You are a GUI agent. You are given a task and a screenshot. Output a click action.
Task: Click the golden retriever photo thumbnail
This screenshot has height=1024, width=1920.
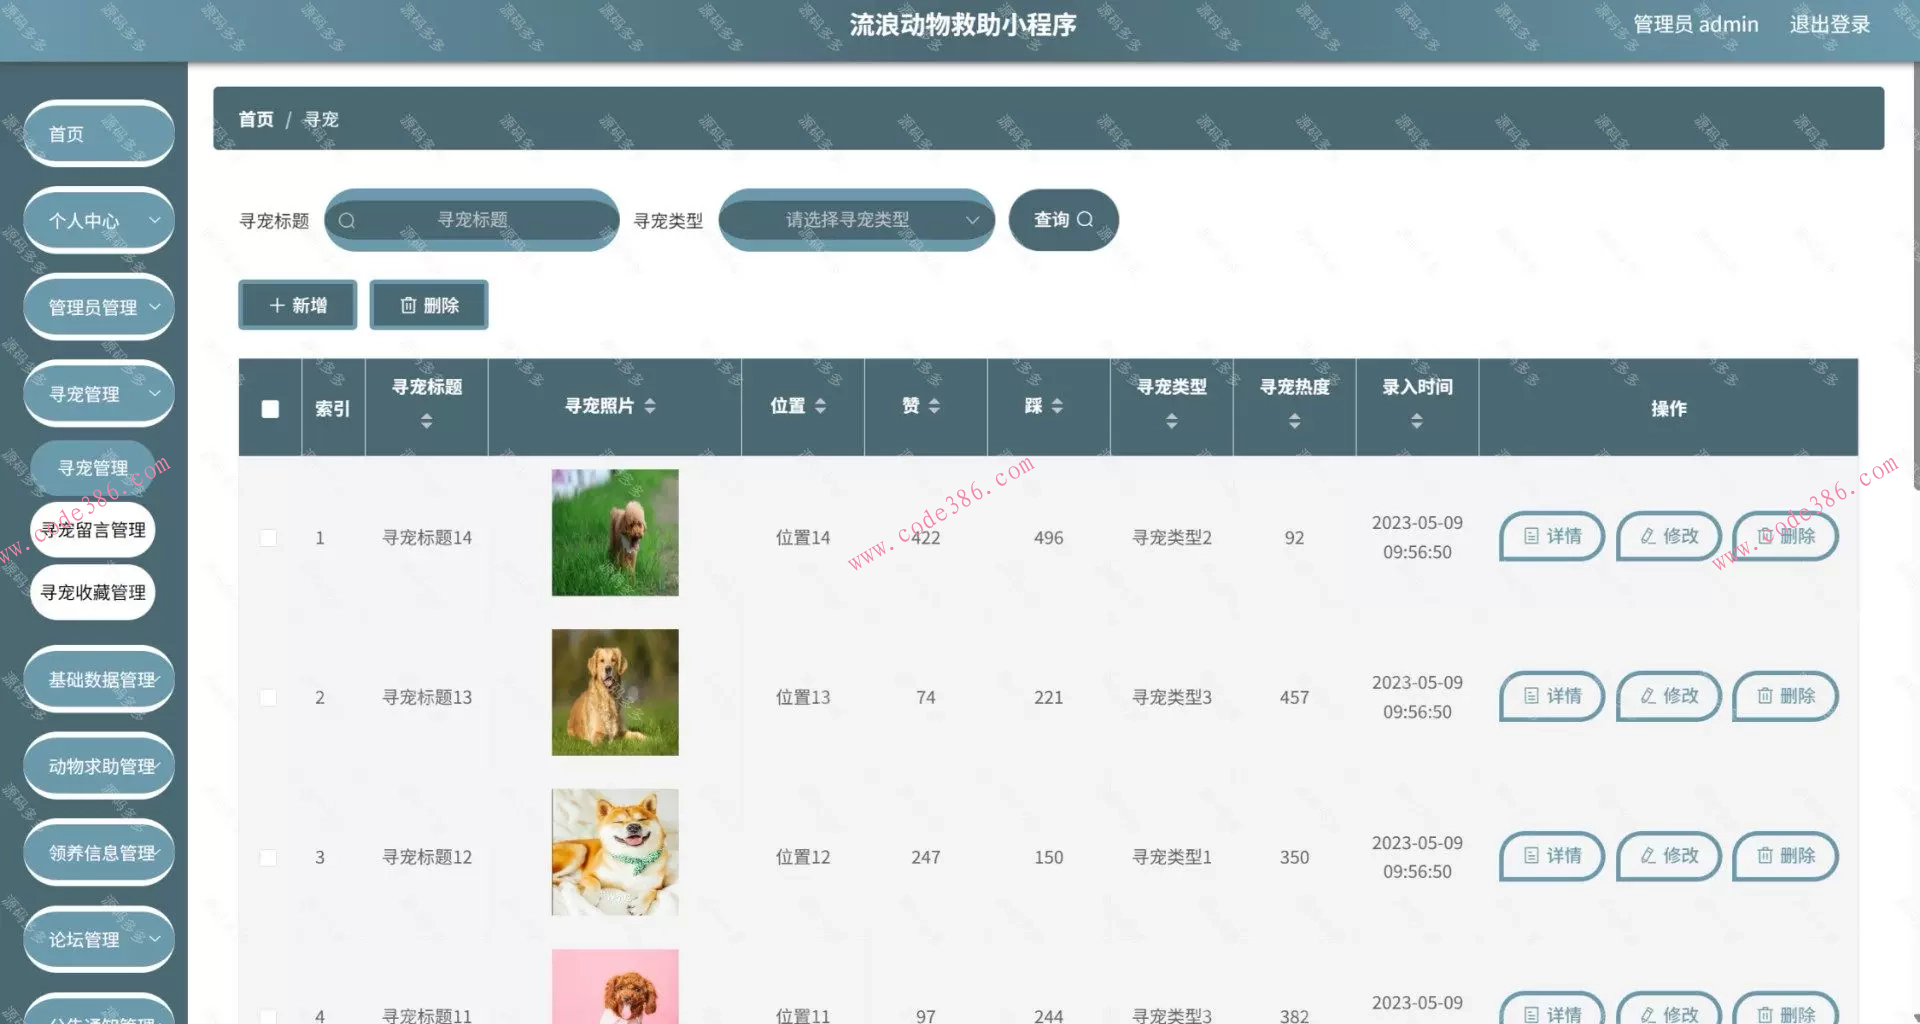click(x=614, y=692)
